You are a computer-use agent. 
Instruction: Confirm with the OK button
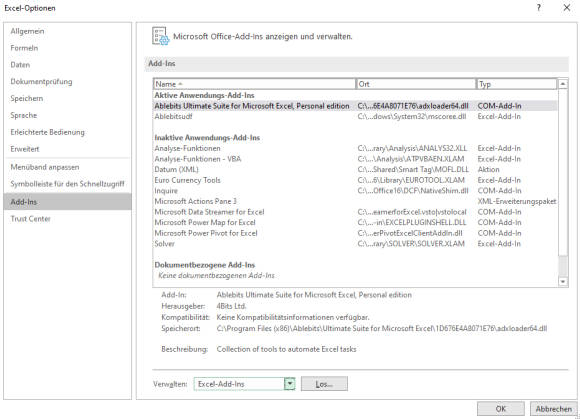pos(500,409)
